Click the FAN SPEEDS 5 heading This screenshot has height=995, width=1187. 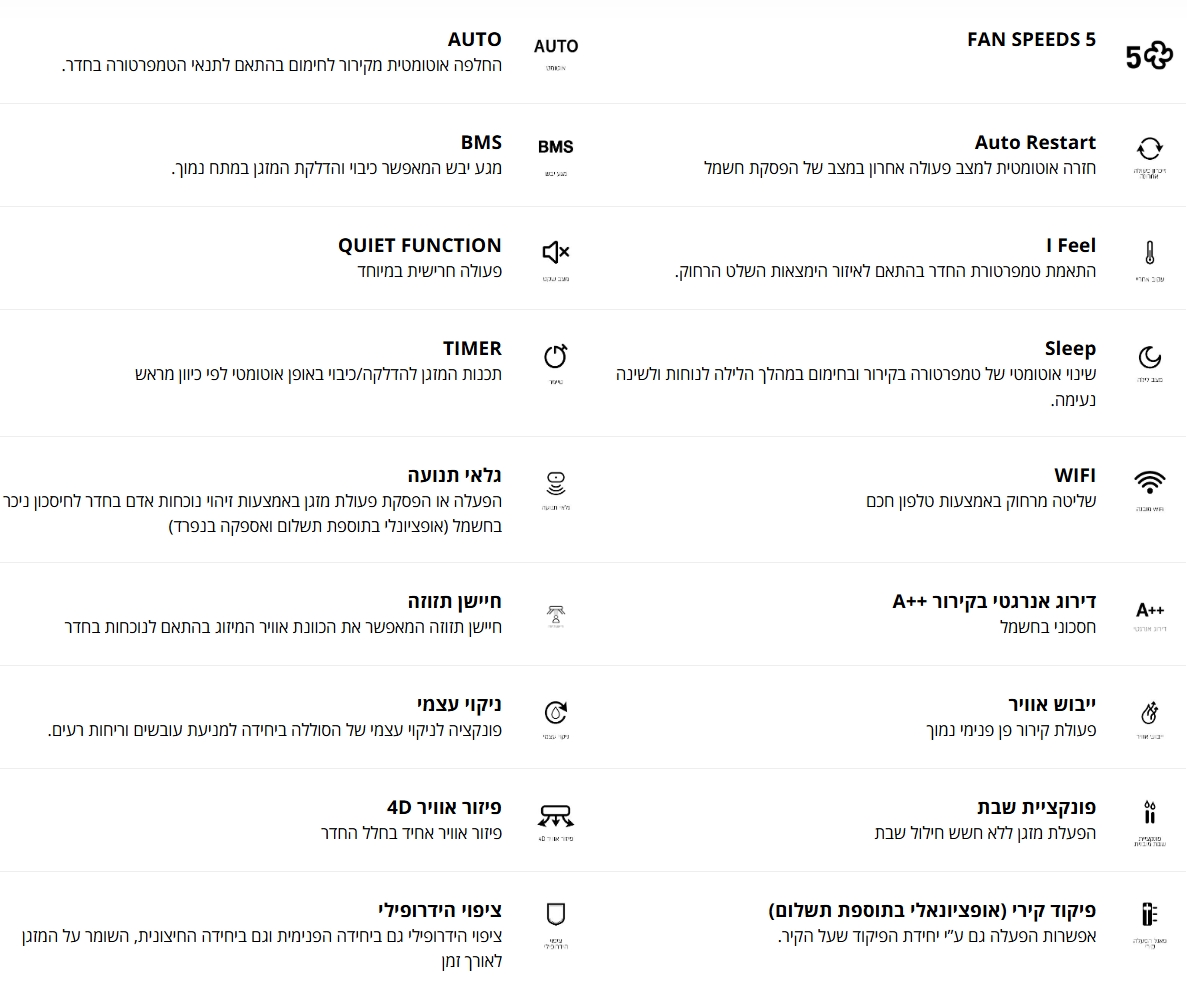[x=1031, y=39]
